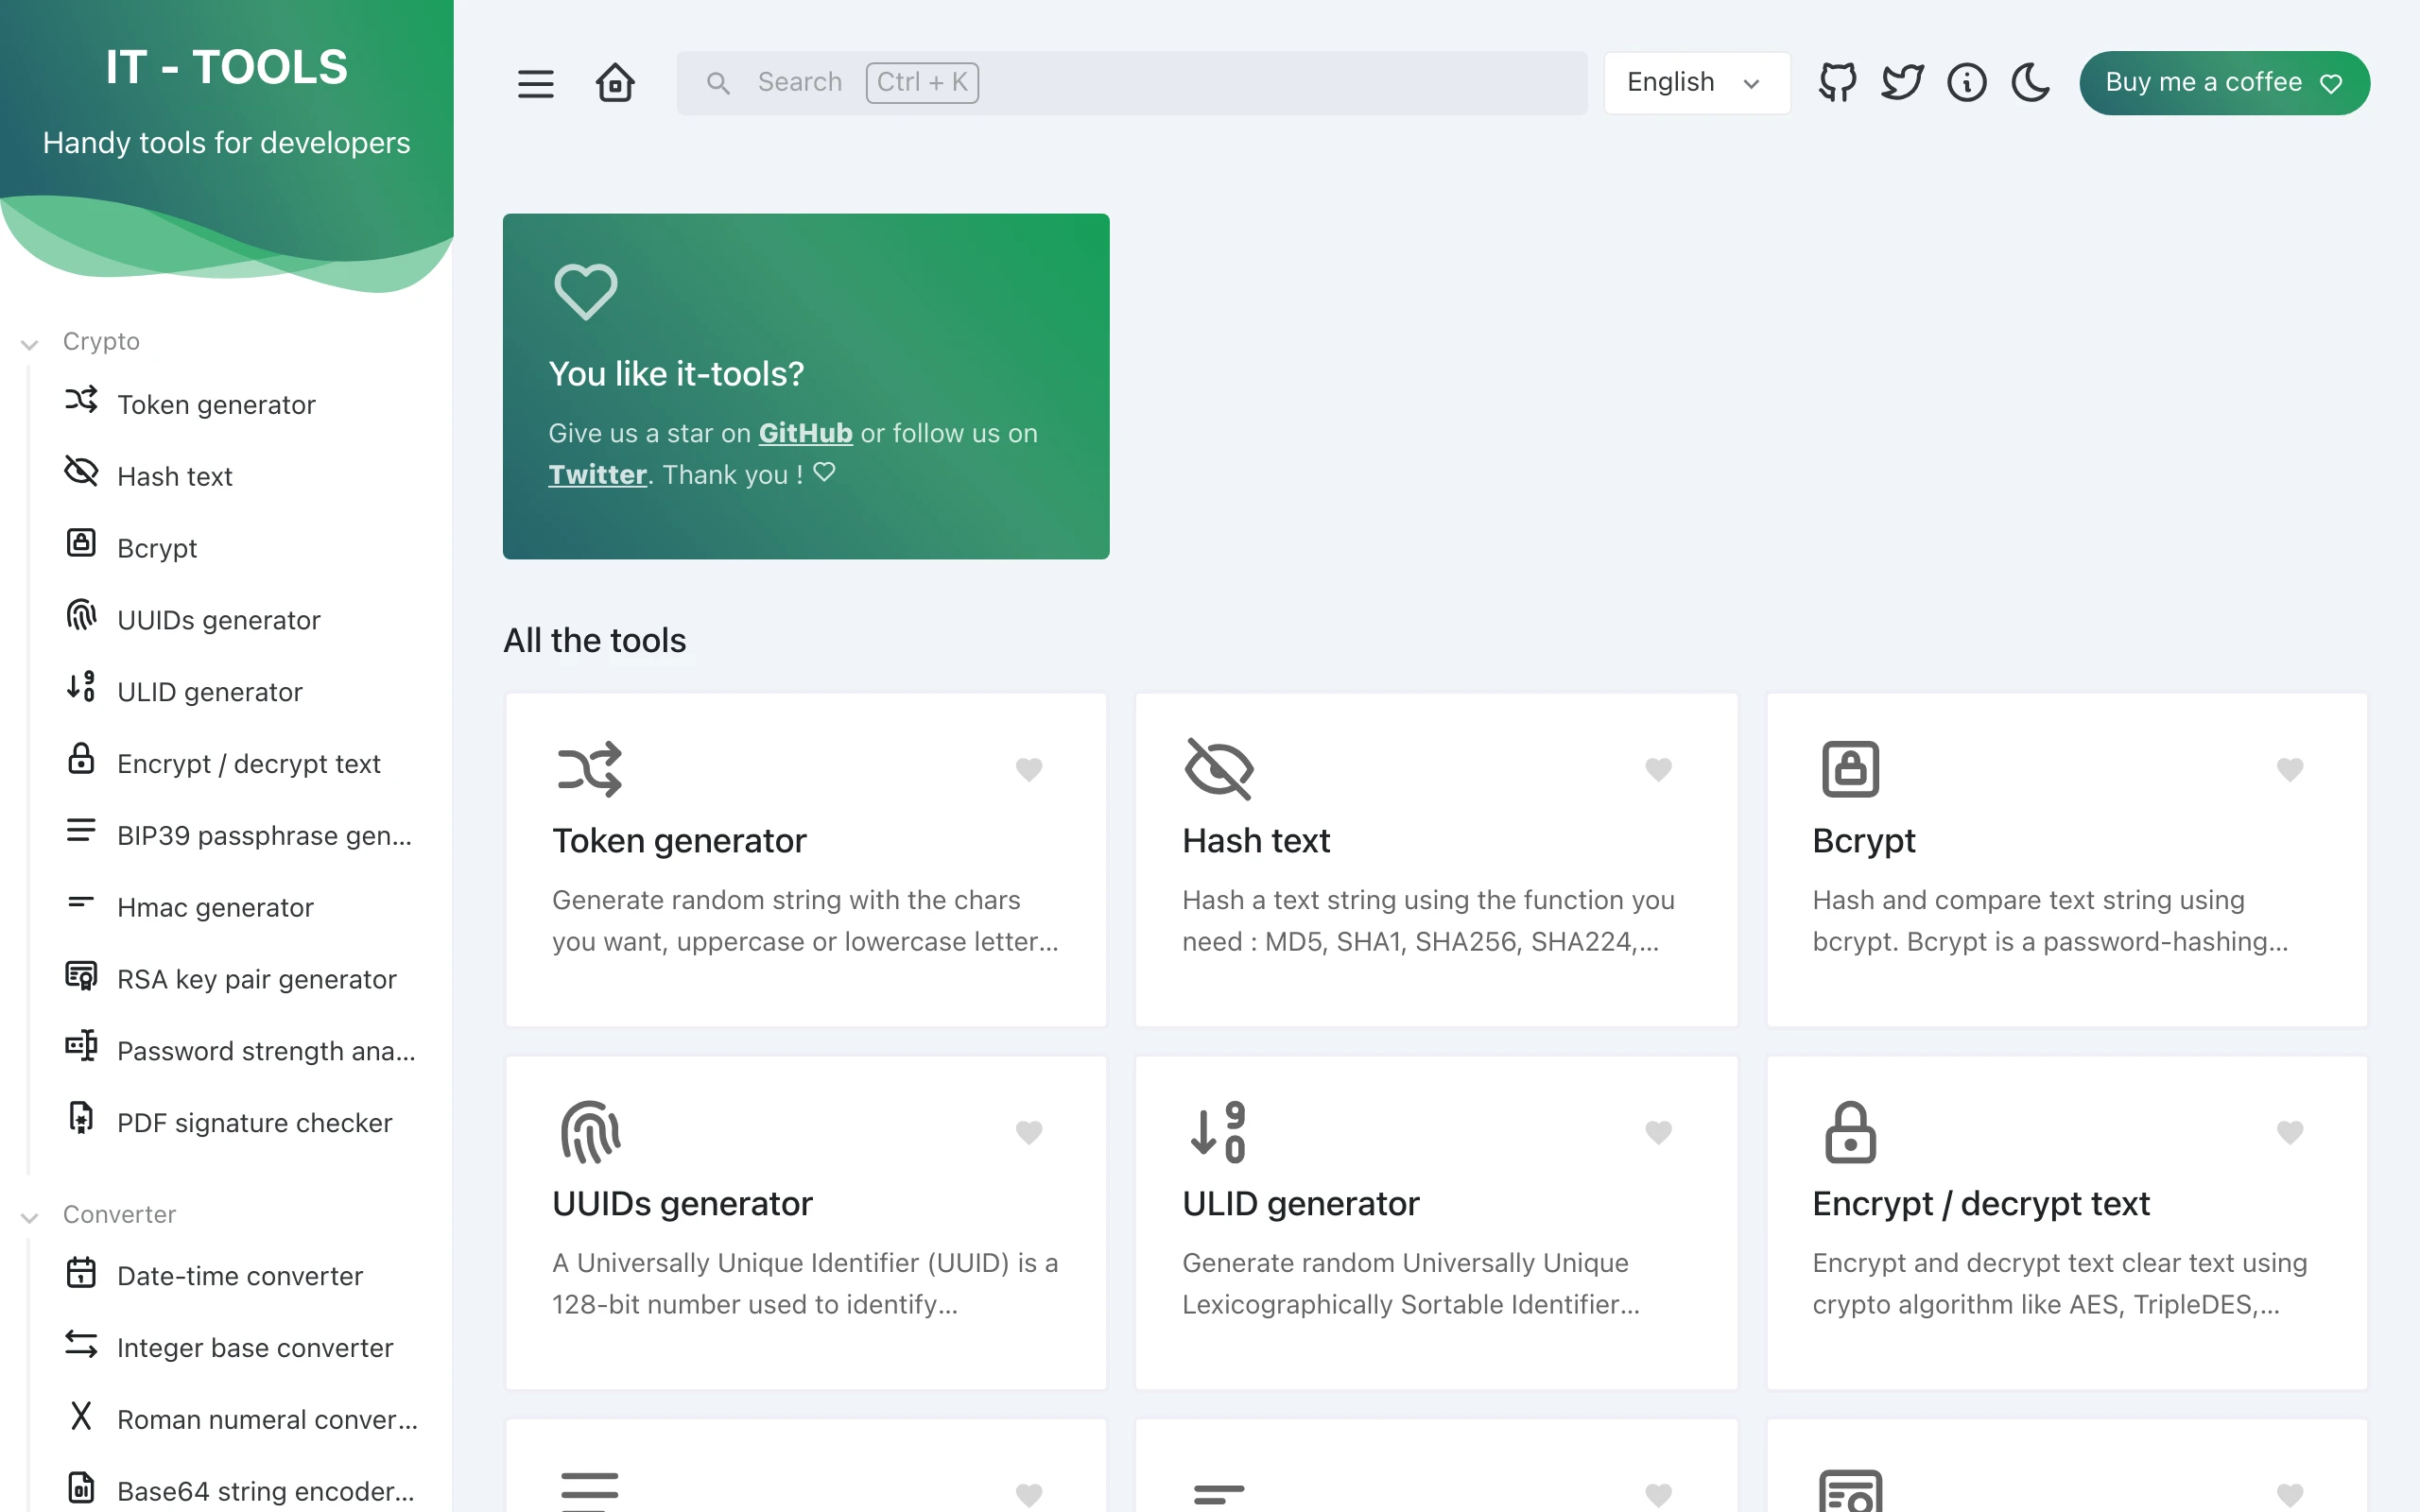2420x1512 pixels.
Task: Favorite the Bcrypt card with its heart
Action: [2289, 769]
